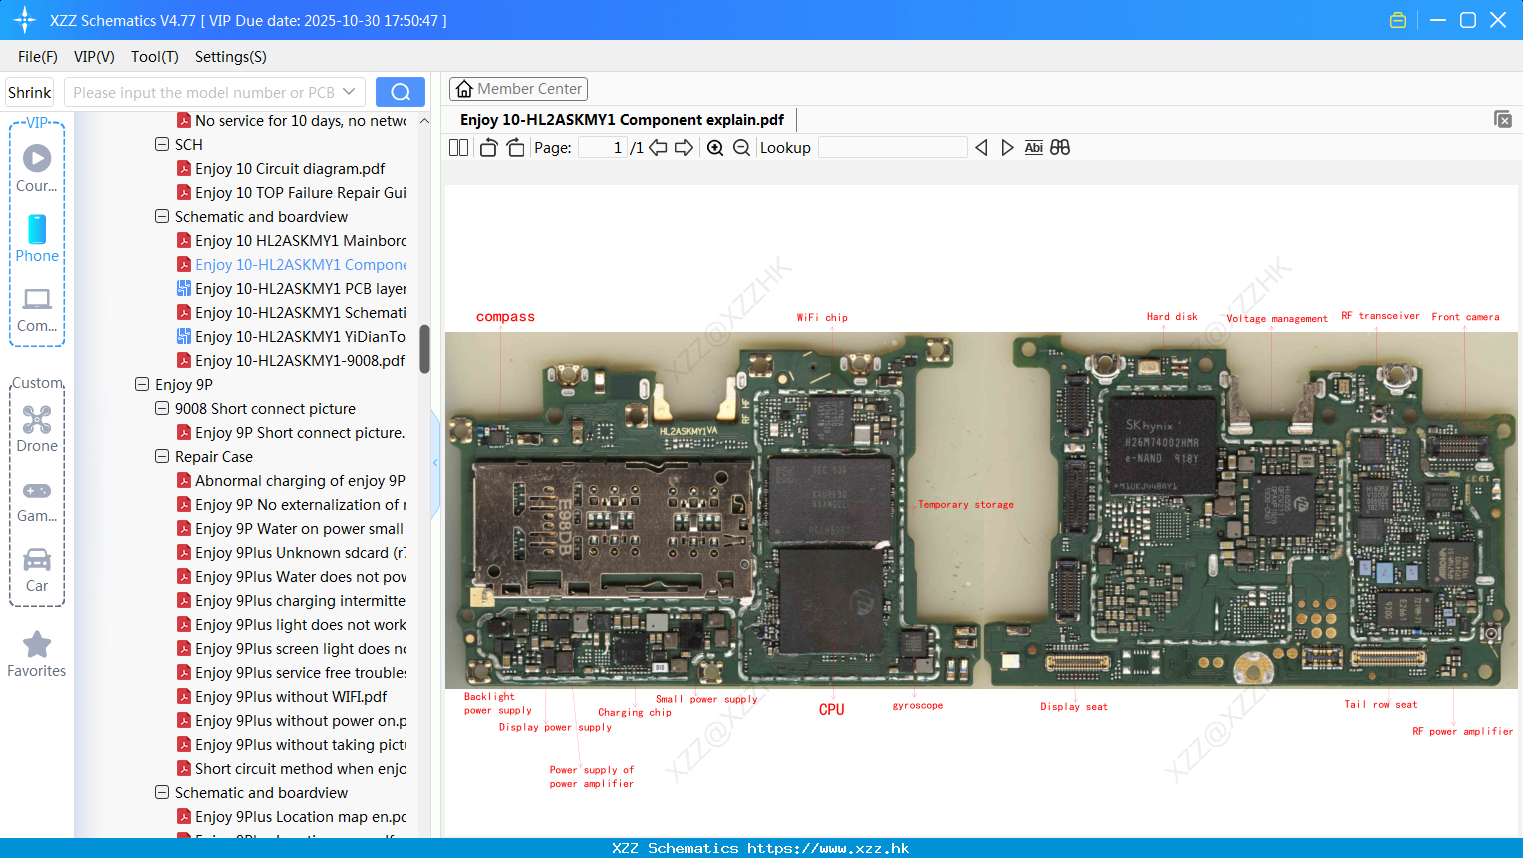Open the Tool(T) menu
The height and width of the screenshot is (858, 1523).
pyautogui.click(x=155, y=57)
